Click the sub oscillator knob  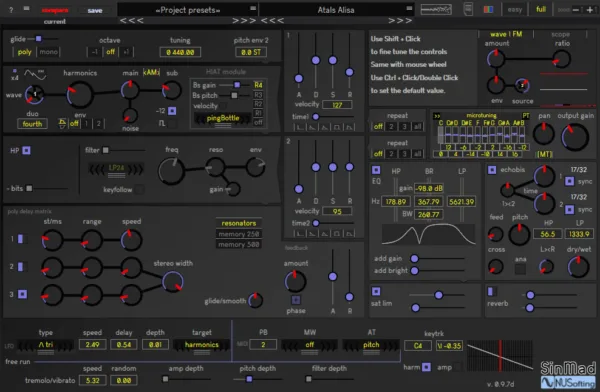coord(171,90)
